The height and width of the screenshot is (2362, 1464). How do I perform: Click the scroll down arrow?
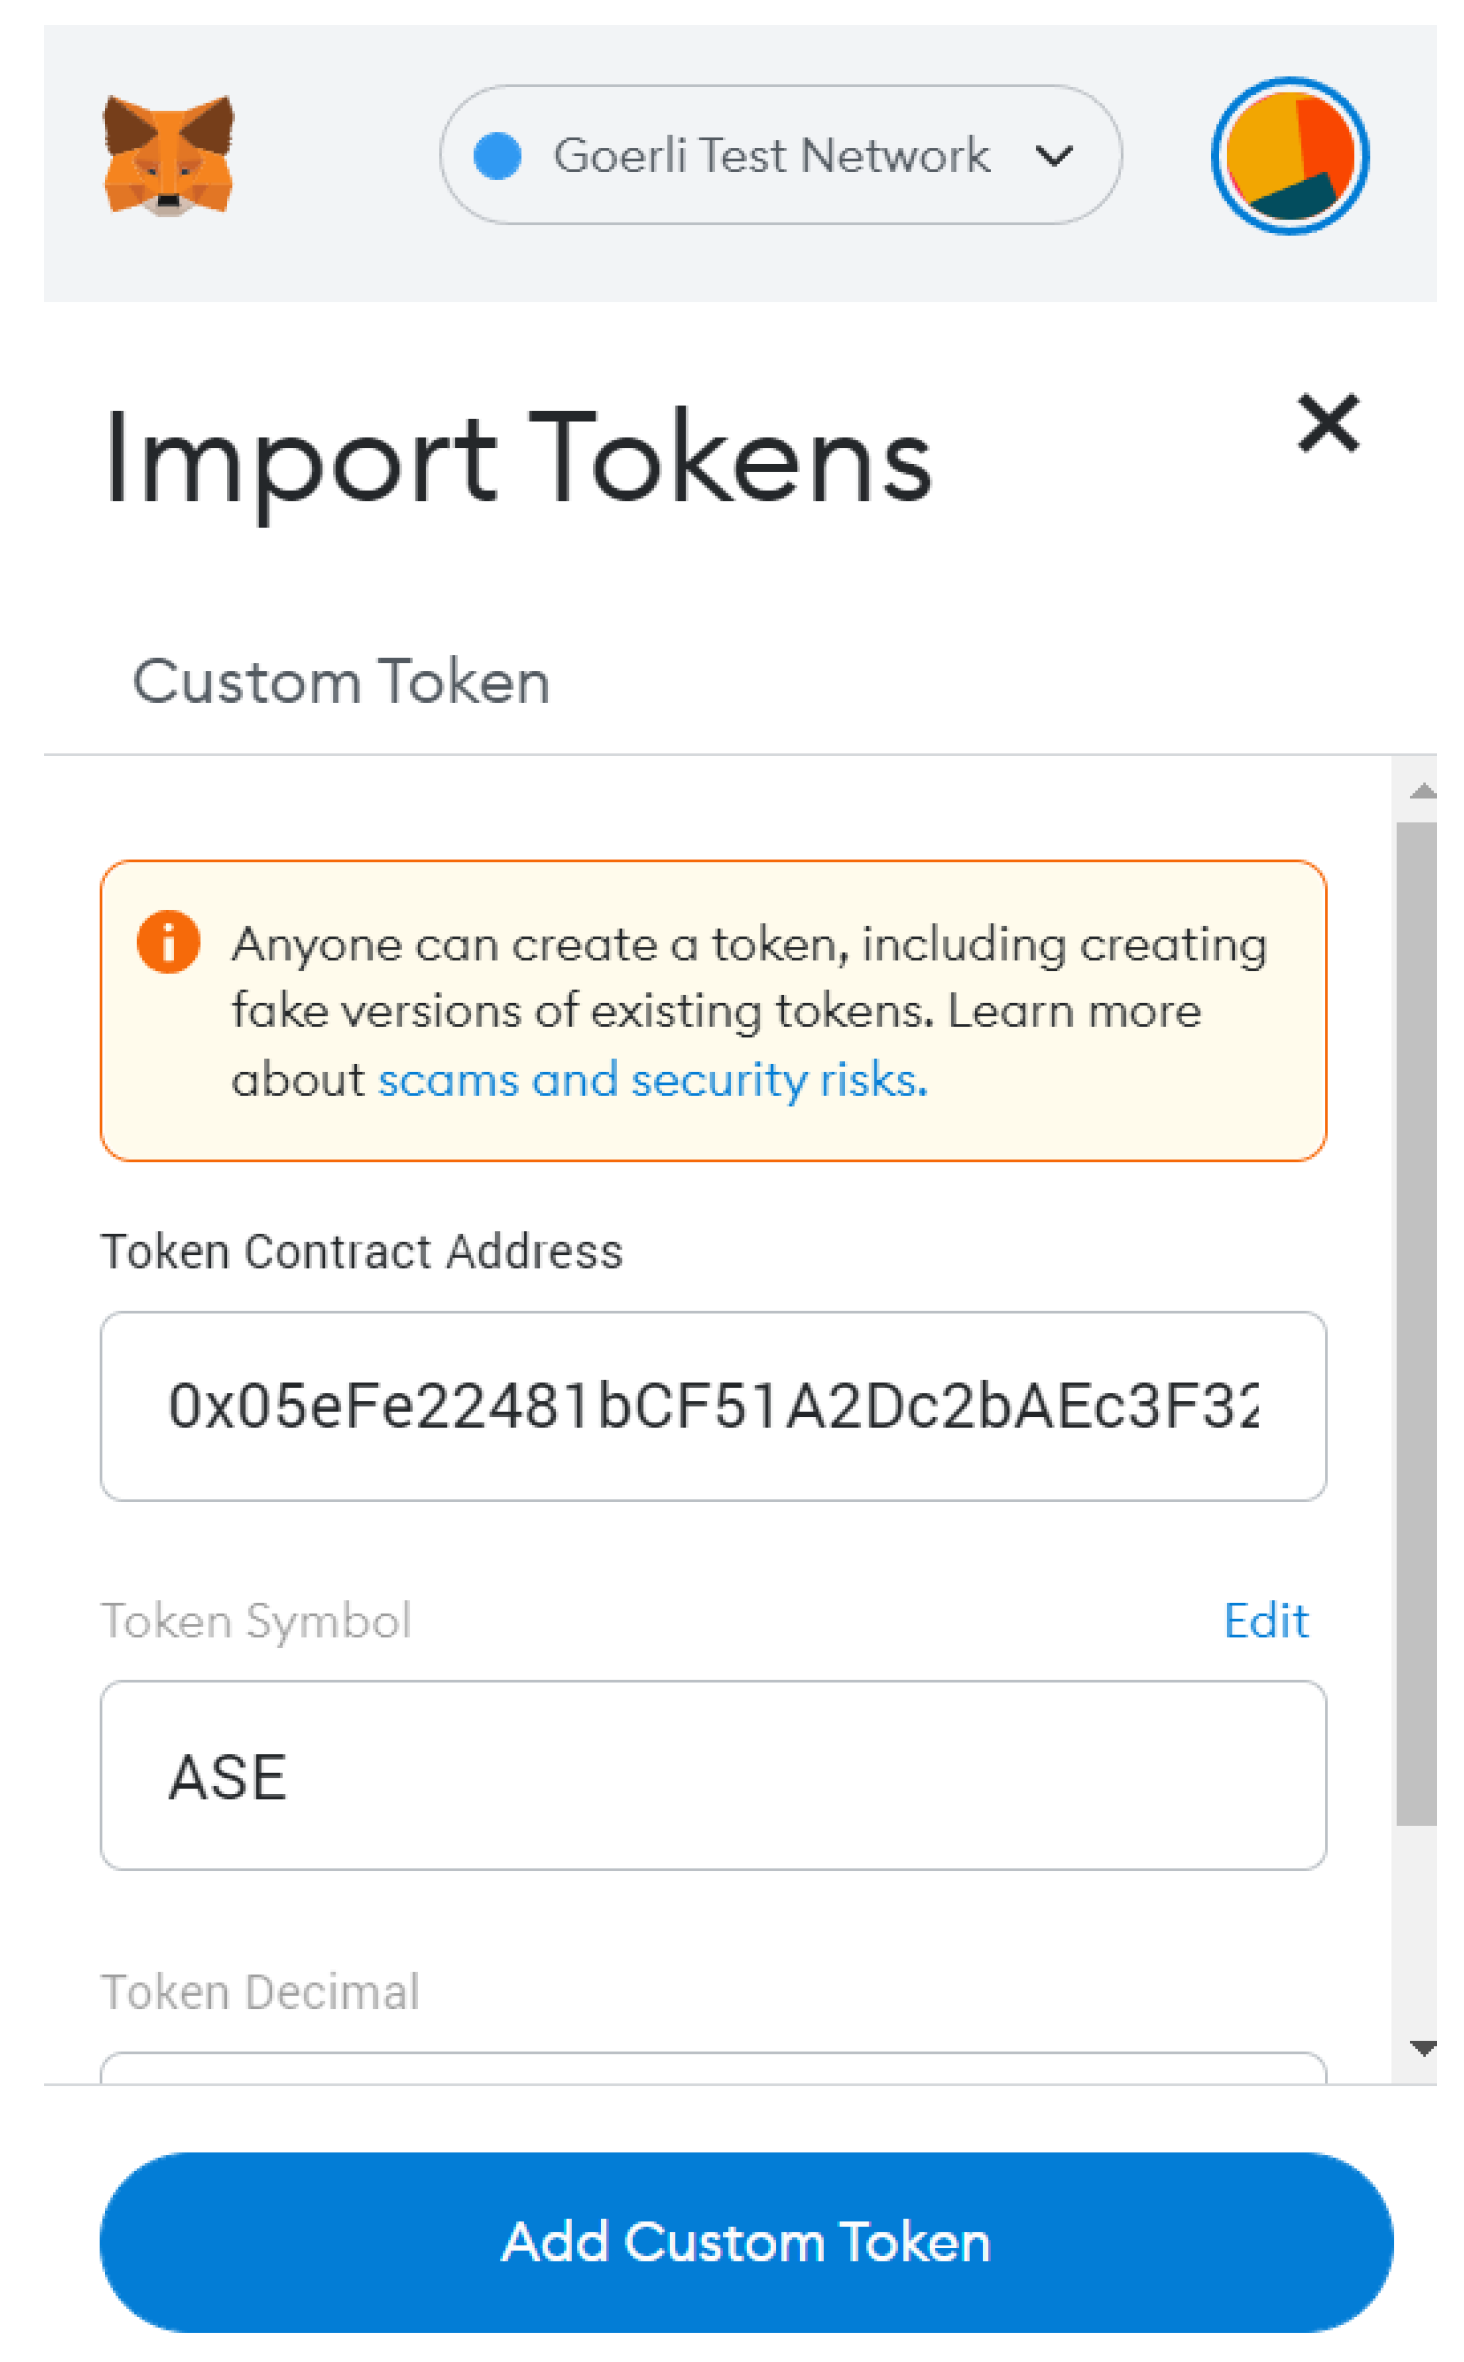(1421, 2047)
